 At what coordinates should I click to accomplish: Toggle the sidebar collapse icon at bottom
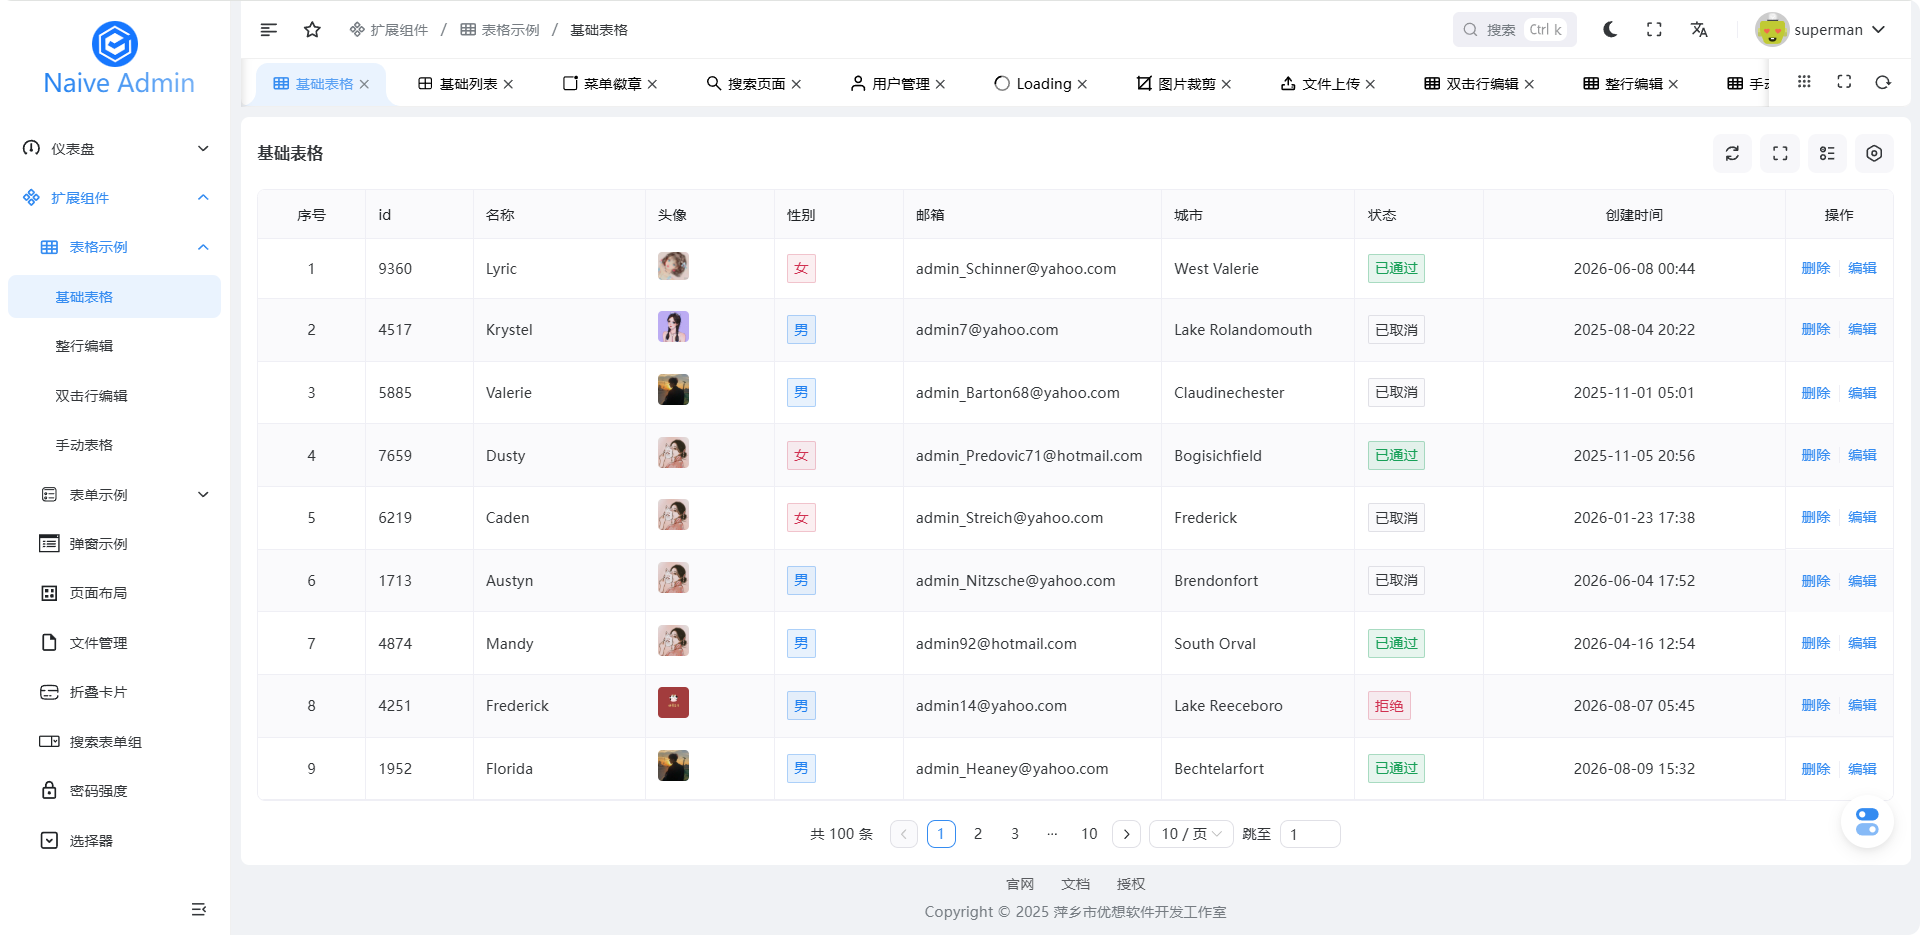pos(198,909)
